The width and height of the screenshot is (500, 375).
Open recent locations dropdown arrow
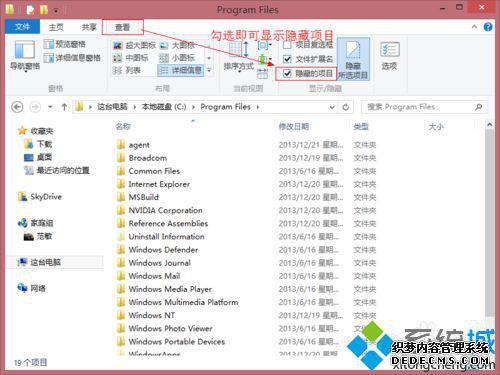coord(50,107)
